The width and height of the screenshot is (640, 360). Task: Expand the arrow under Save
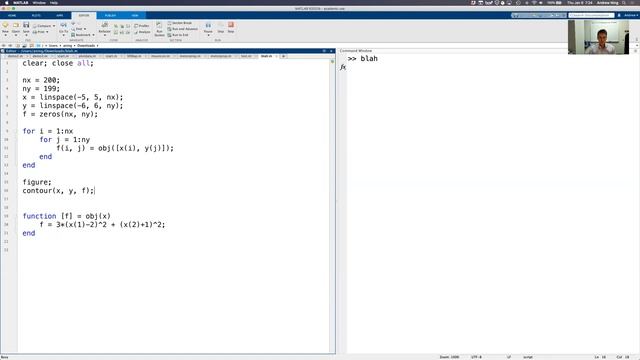pos(26,35)
